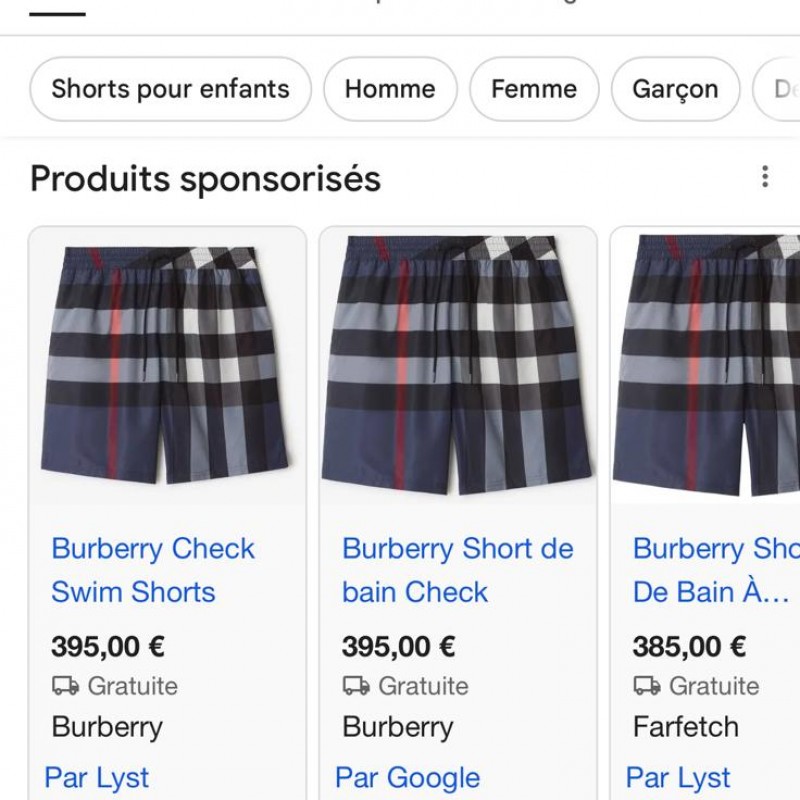Screen dimensions: 800x800
Task: Open the first Burberry swim shorts image
Action: tap(165, 365)
